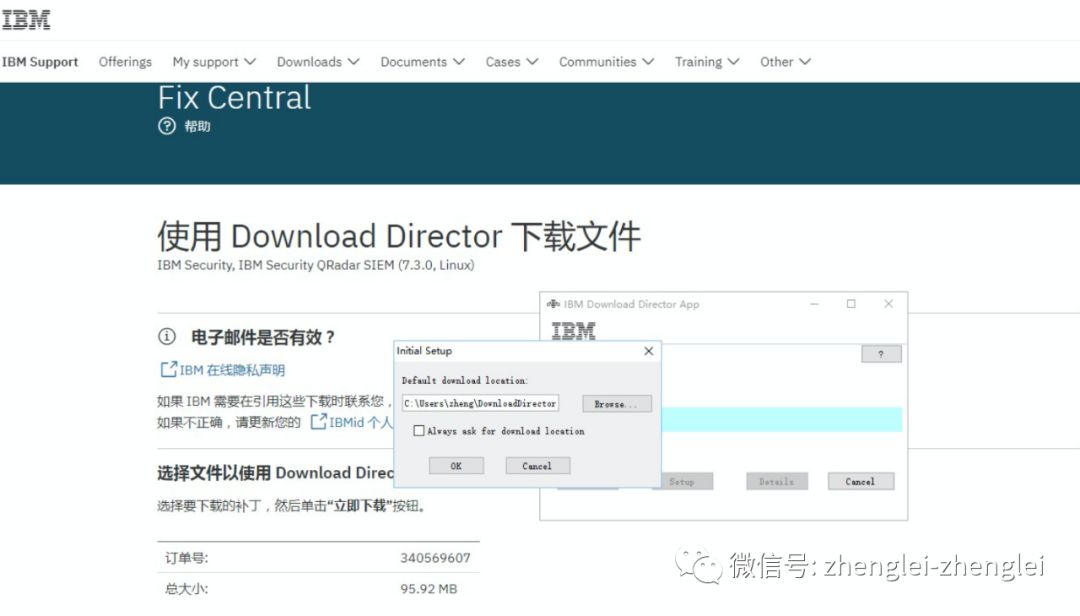Open the Offerings page
1080x616 pixels.
tap(125, 62)
